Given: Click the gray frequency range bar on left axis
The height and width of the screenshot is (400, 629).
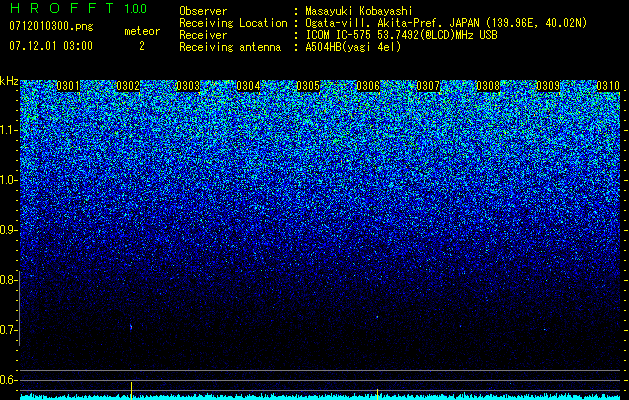Looking at the screenshot, I should [x=20, y=309].
